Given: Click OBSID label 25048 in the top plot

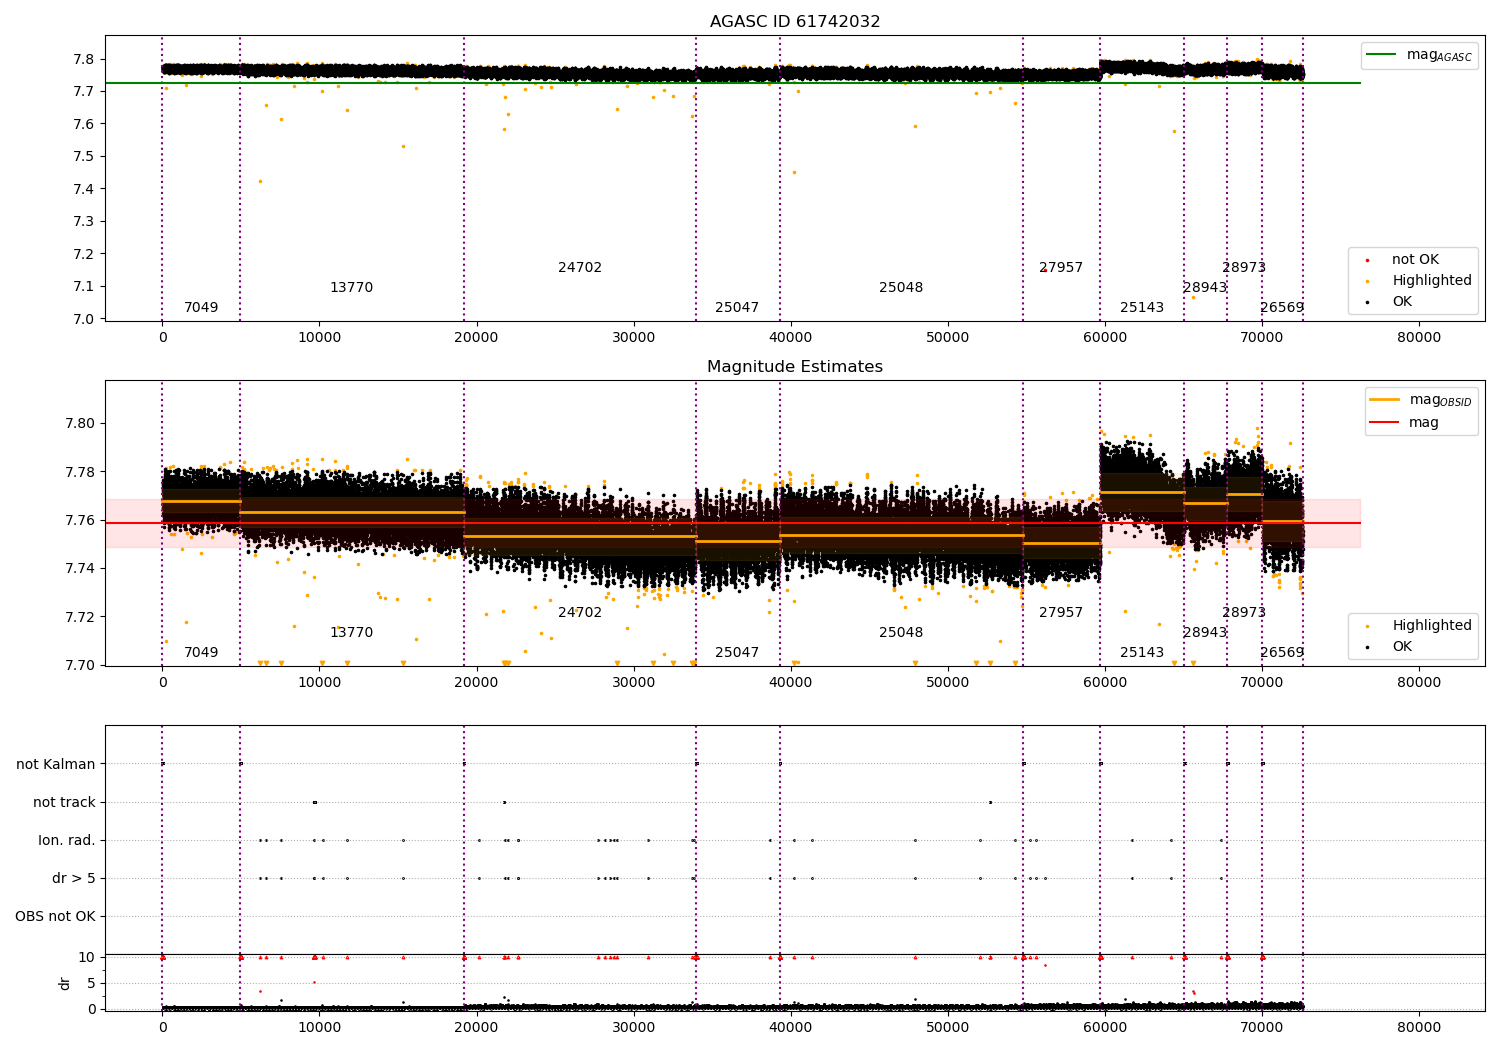Looking at the screenshot, I should point(901,288).
